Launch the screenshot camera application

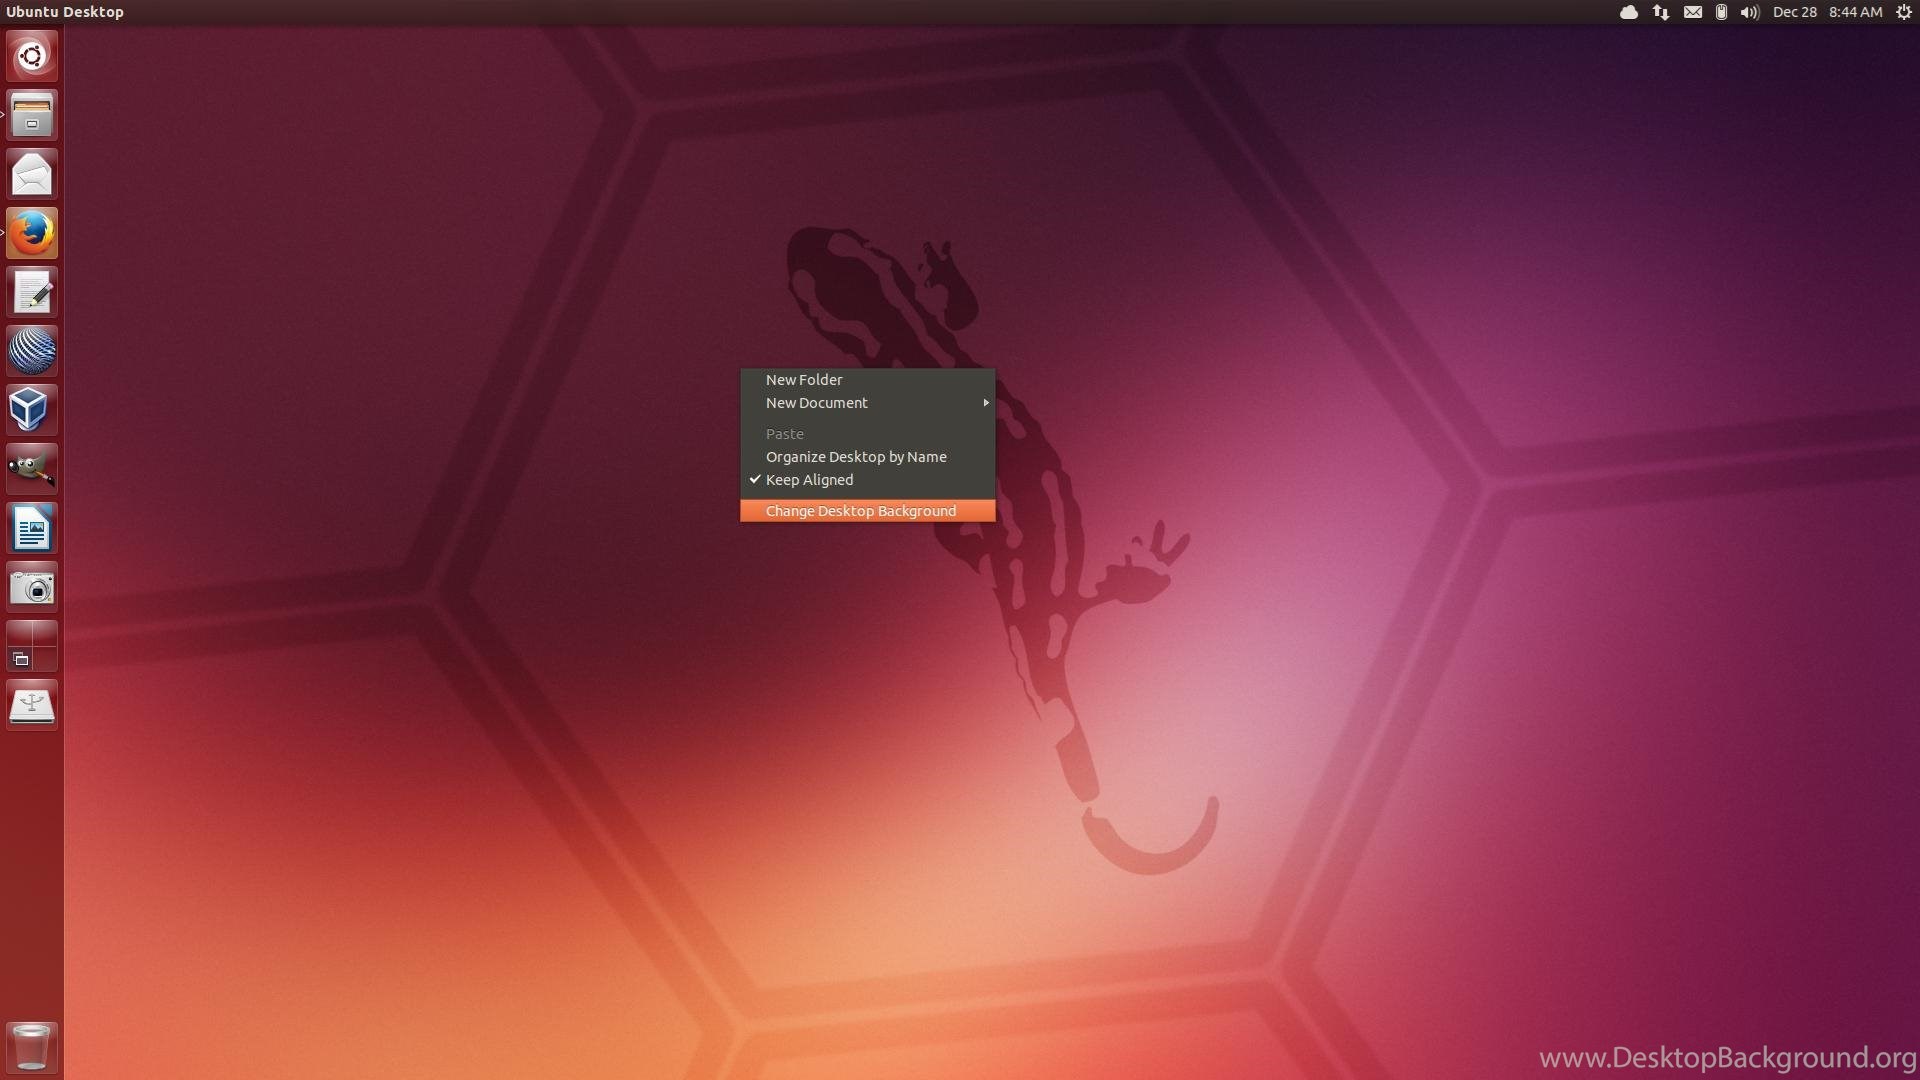click(x=32, y=587)
